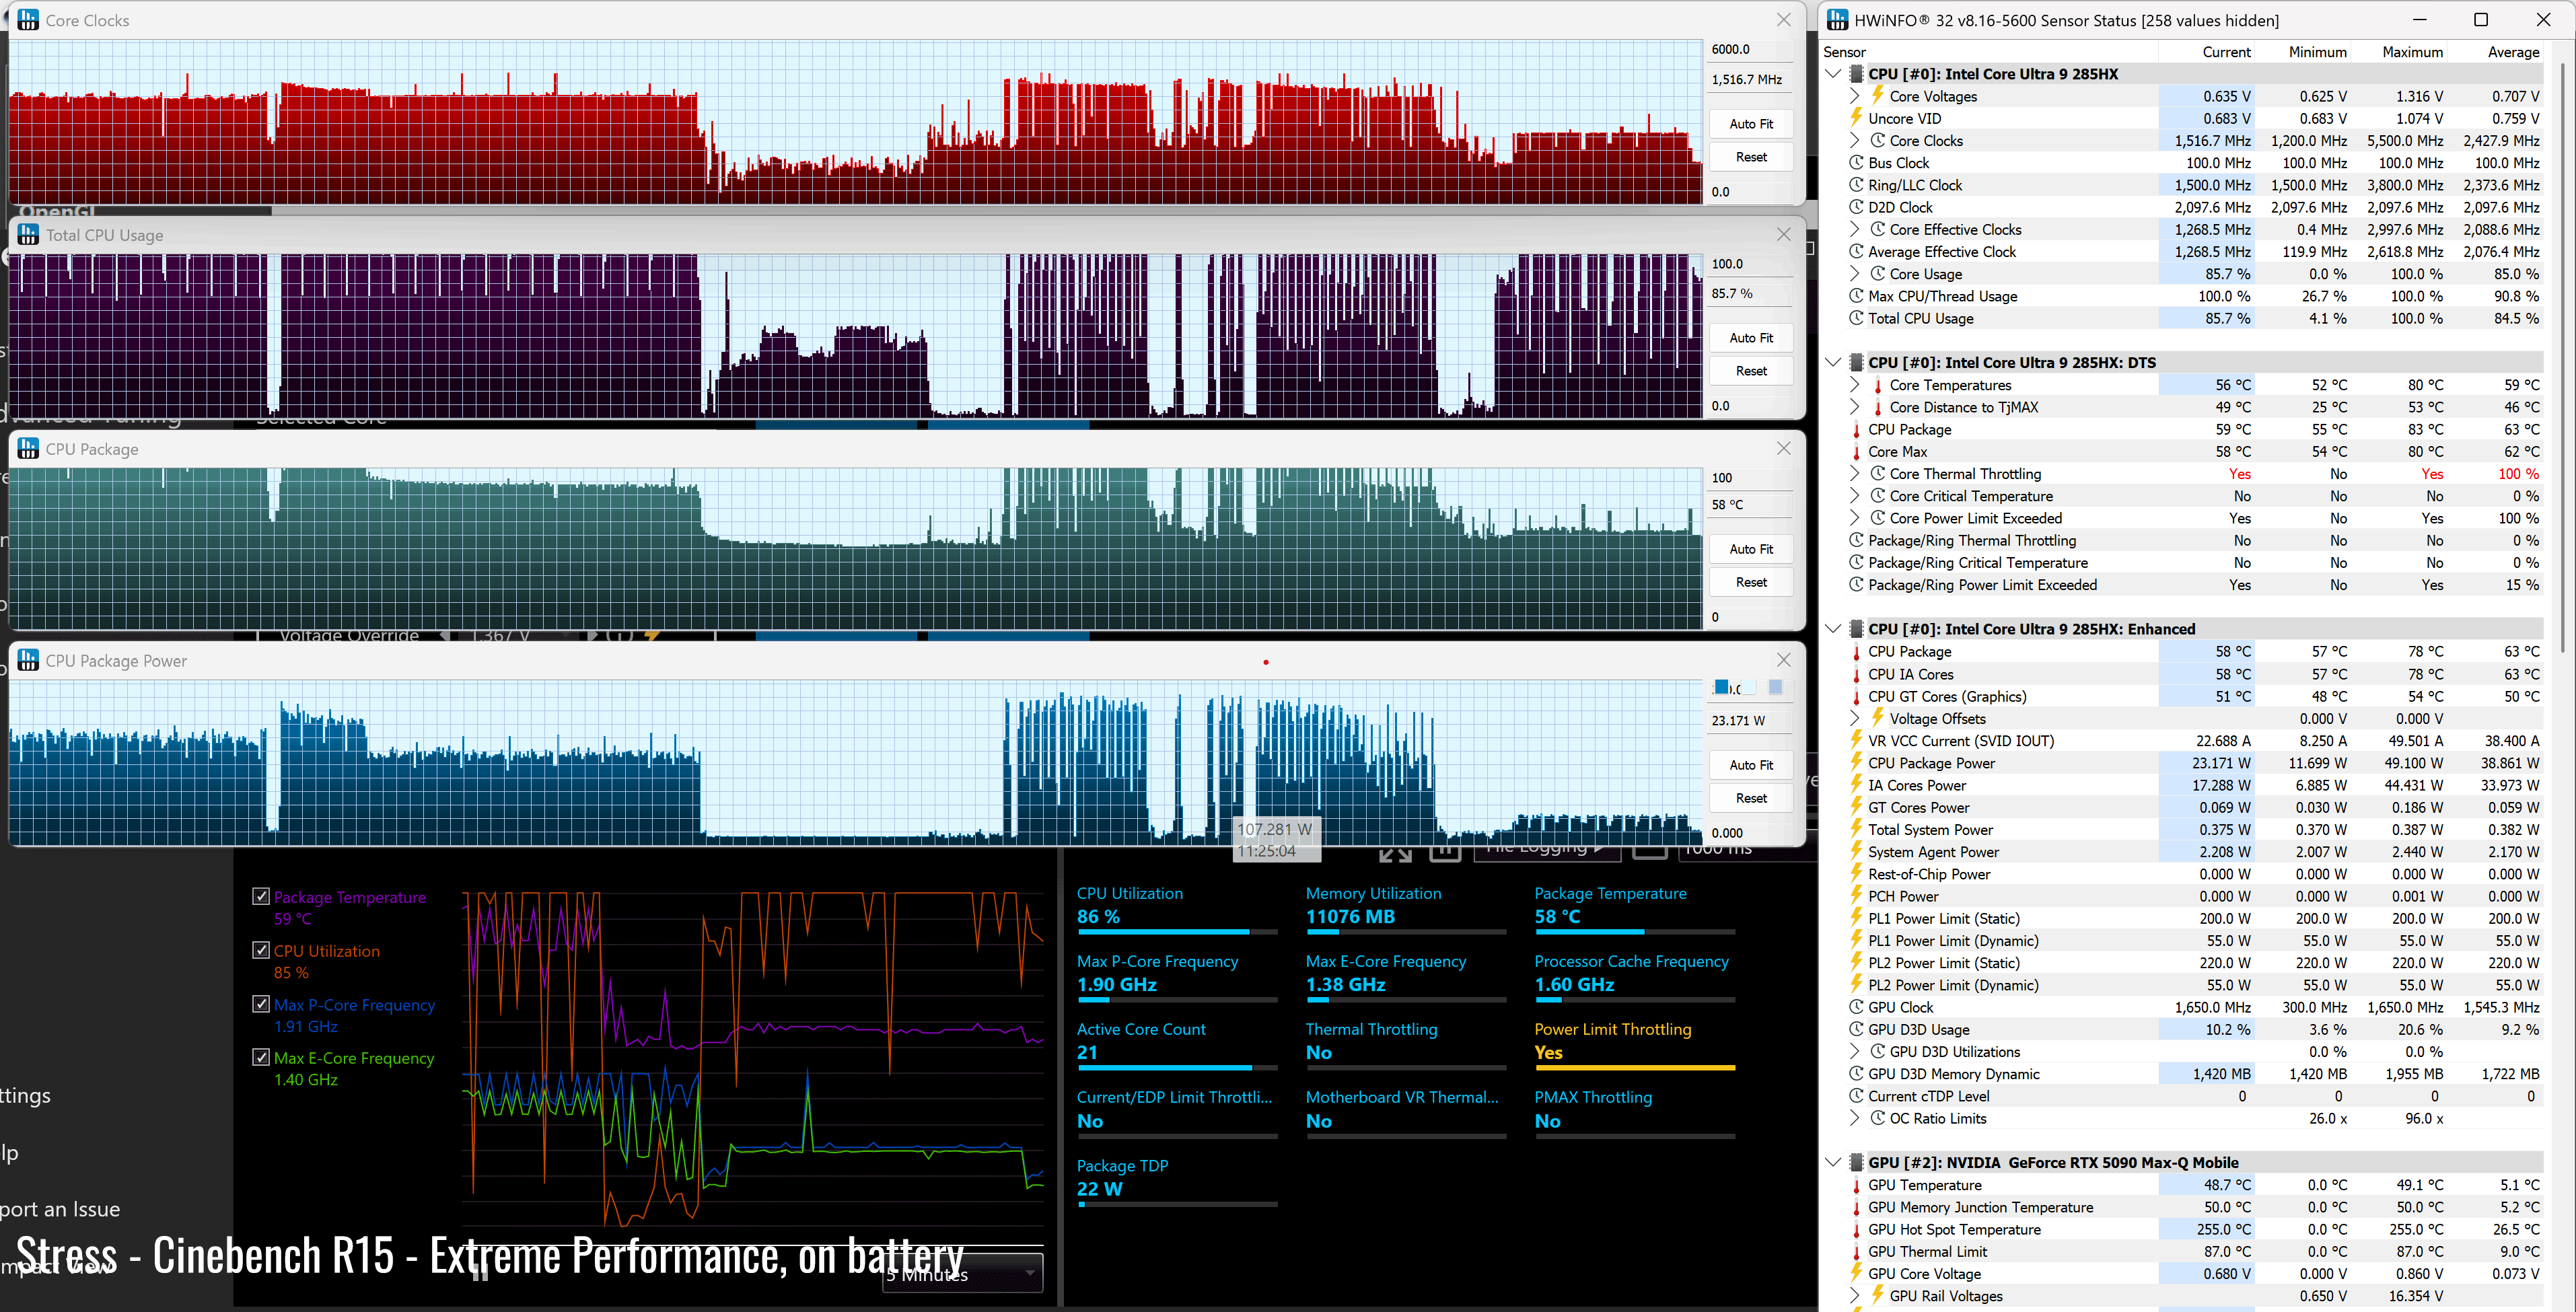This screenshot has height=1312, width=2576.
Task: Click the lightning icon beside Uncore VID
Action: (1856, 118)
